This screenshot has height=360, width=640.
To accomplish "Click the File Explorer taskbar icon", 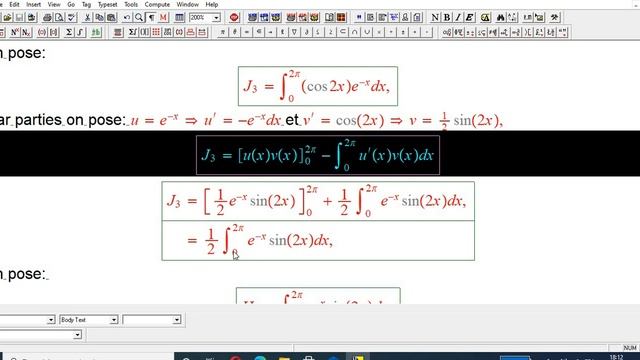I will (284, 358).
